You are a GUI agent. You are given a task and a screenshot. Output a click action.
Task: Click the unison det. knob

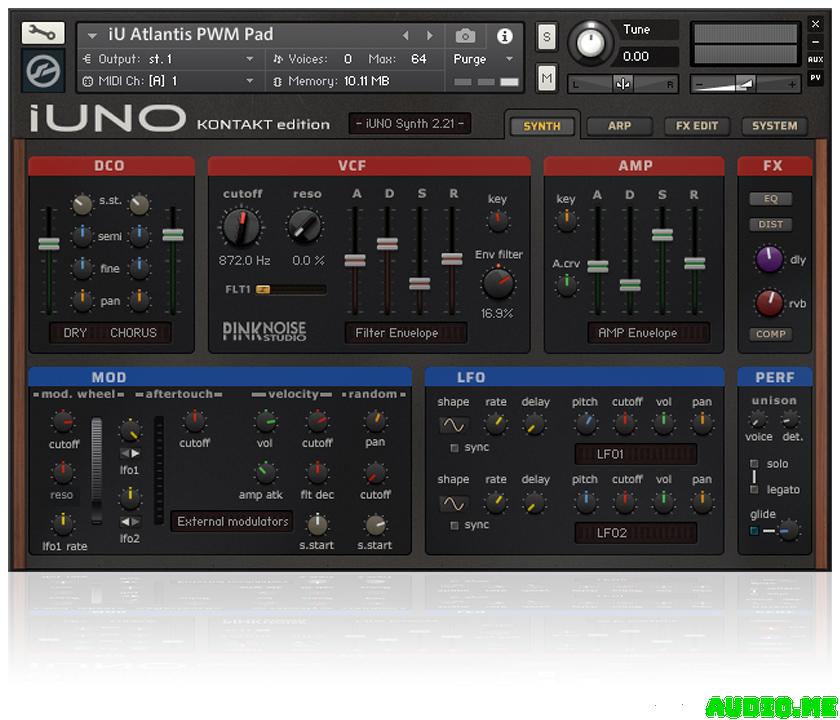[791, 419]
